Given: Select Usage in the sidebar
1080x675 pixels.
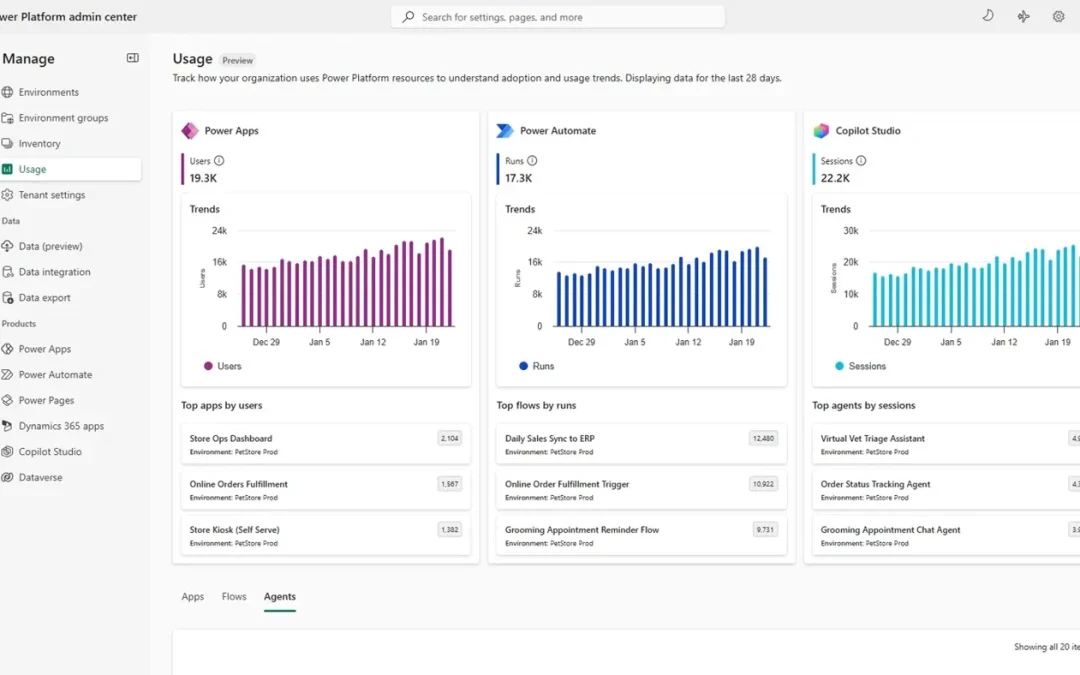Looking at the screenshot, I should coord(71,169).
